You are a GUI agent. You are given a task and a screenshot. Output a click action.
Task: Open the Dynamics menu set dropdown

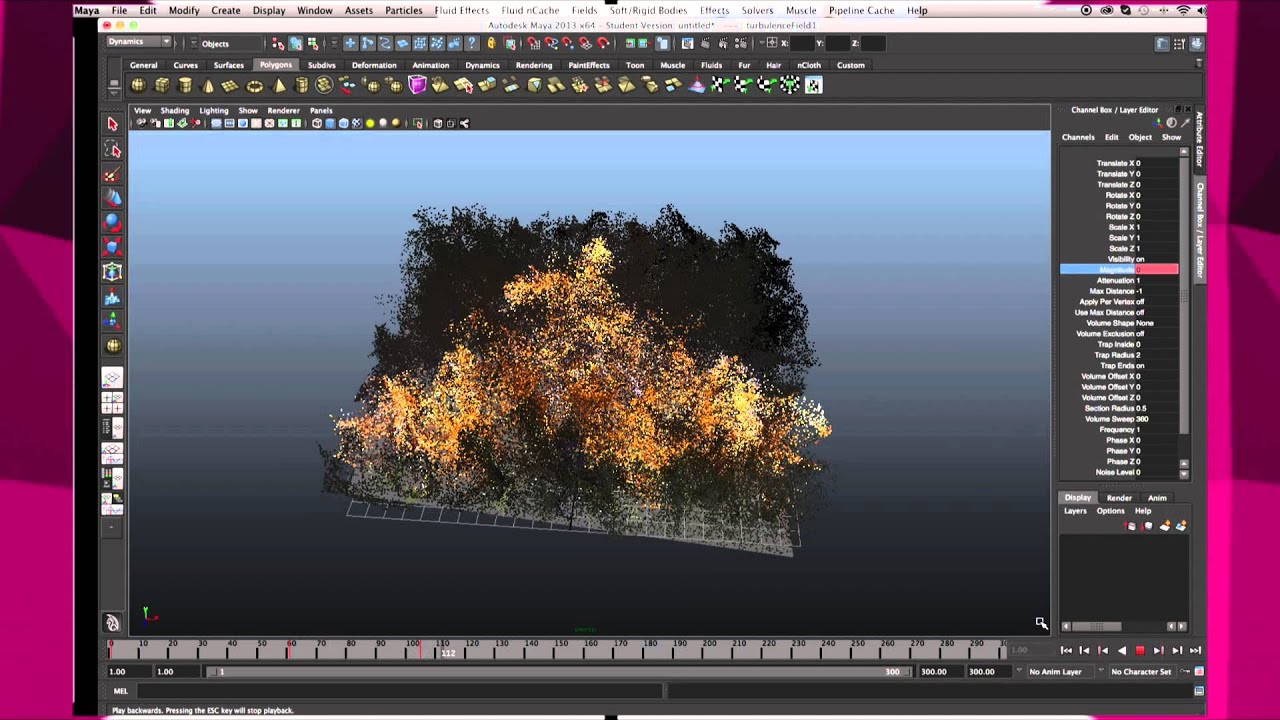point(139,42)
